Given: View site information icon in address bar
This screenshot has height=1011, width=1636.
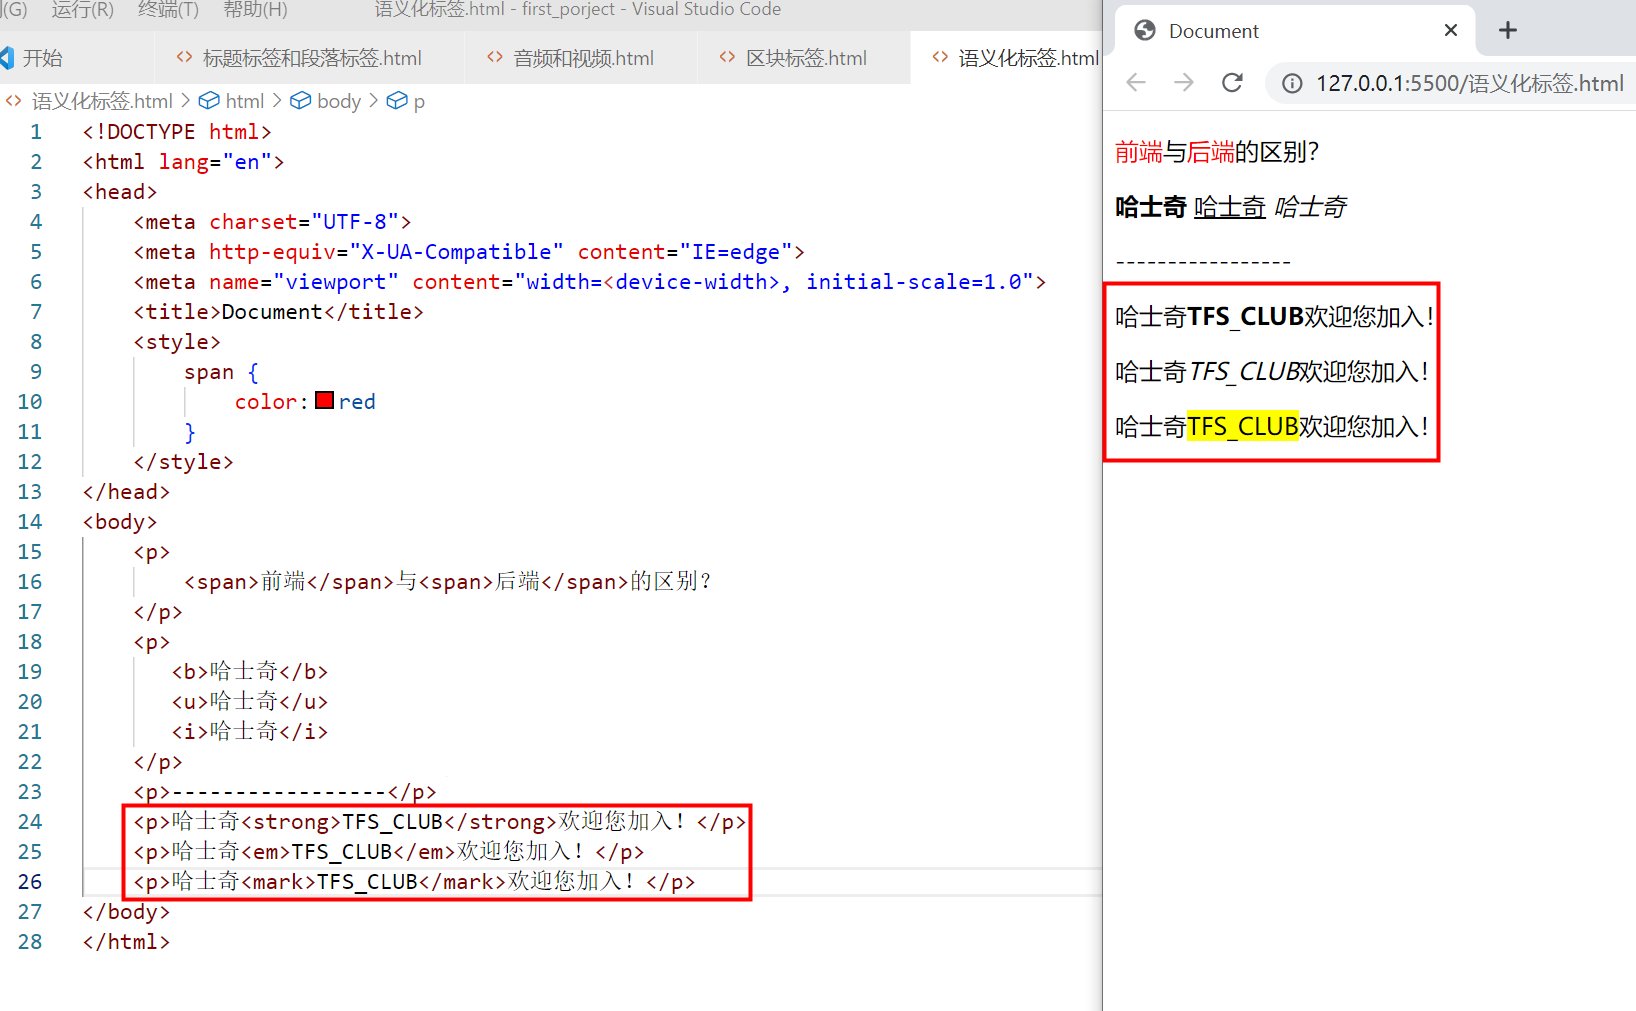Looking at the screenshot, I should tap(1292, 84).
